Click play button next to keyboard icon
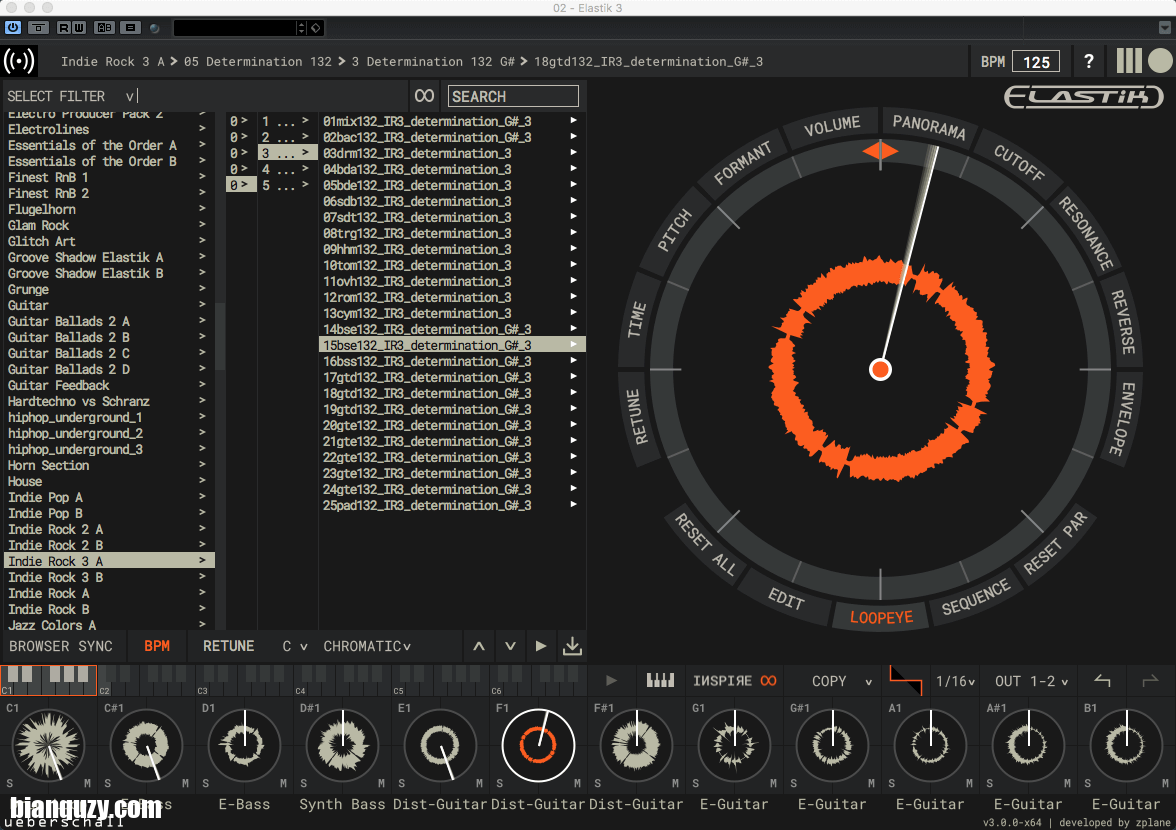 [611, 681]
